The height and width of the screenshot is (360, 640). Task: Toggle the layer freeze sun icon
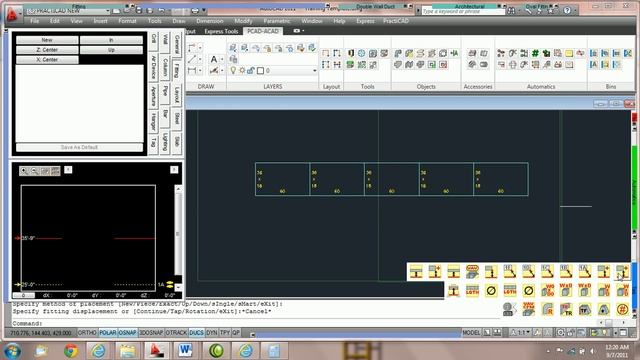point(242,71)
